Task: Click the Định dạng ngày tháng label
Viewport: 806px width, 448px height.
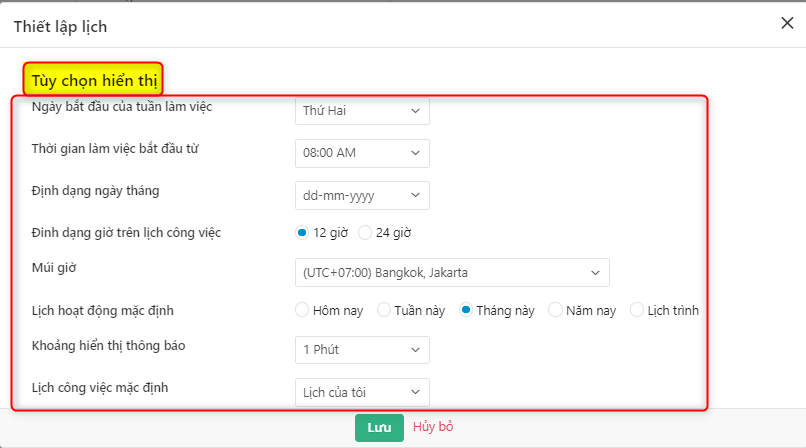Action: [96, 190]
